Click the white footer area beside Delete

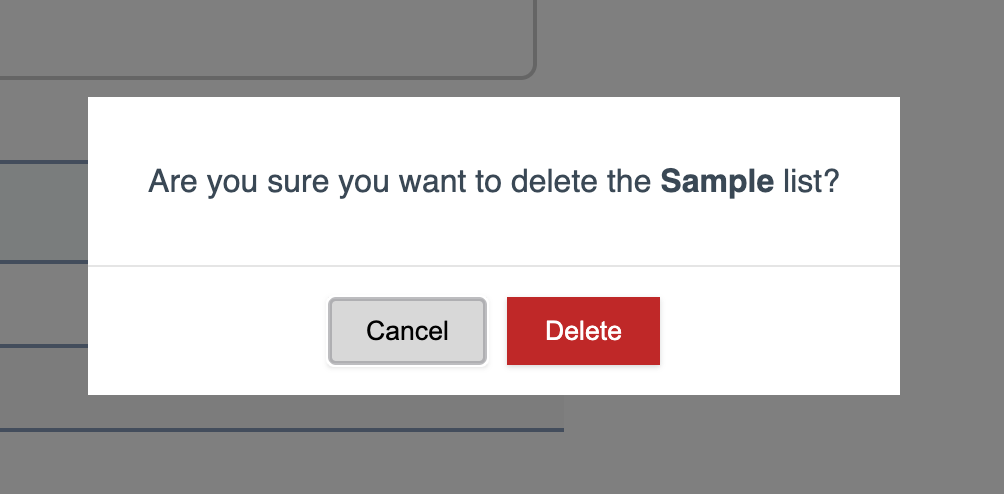point(779,331)
